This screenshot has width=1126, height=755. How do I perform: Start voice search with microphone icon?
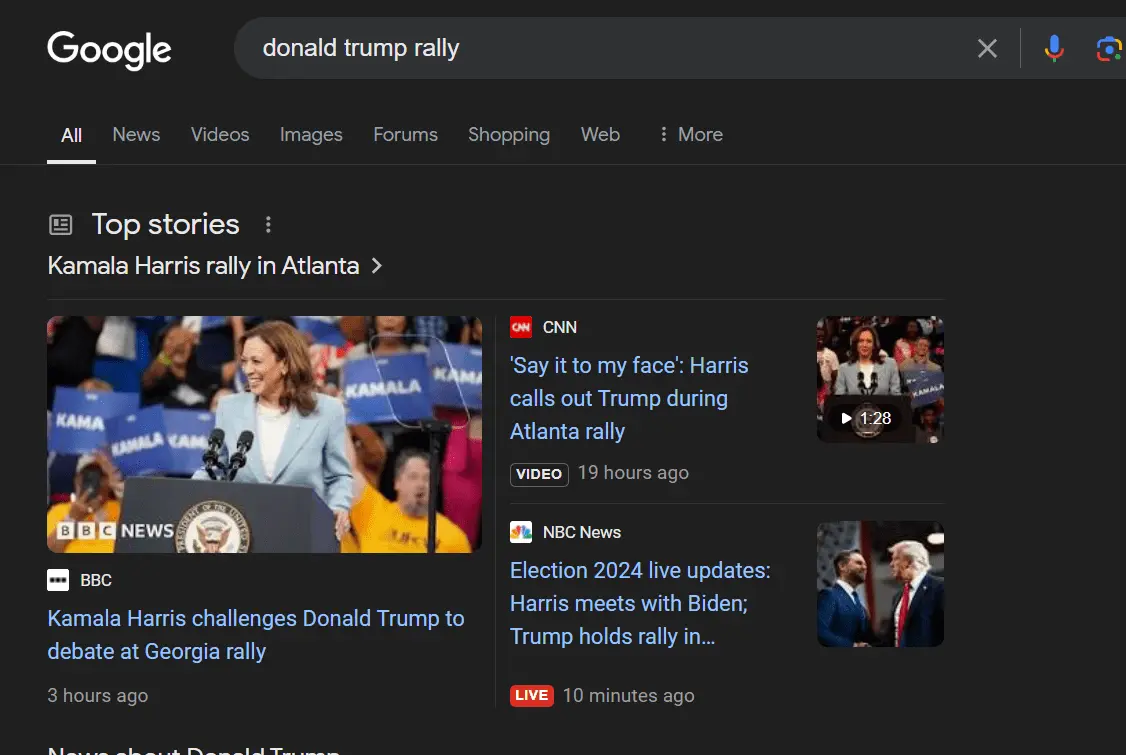(1053, 48)
